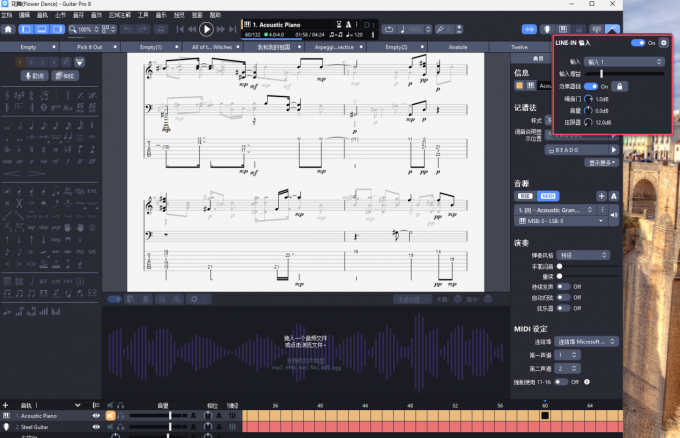Screen dimensions: 680x438
Task: Click the lock icon beside effects chain
Action: point(620,87)
